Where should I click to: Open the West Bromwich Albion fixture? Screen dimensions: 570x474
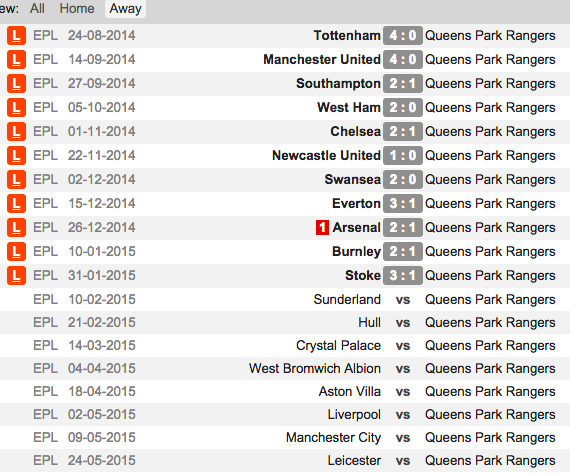click(x=315, y=369)
